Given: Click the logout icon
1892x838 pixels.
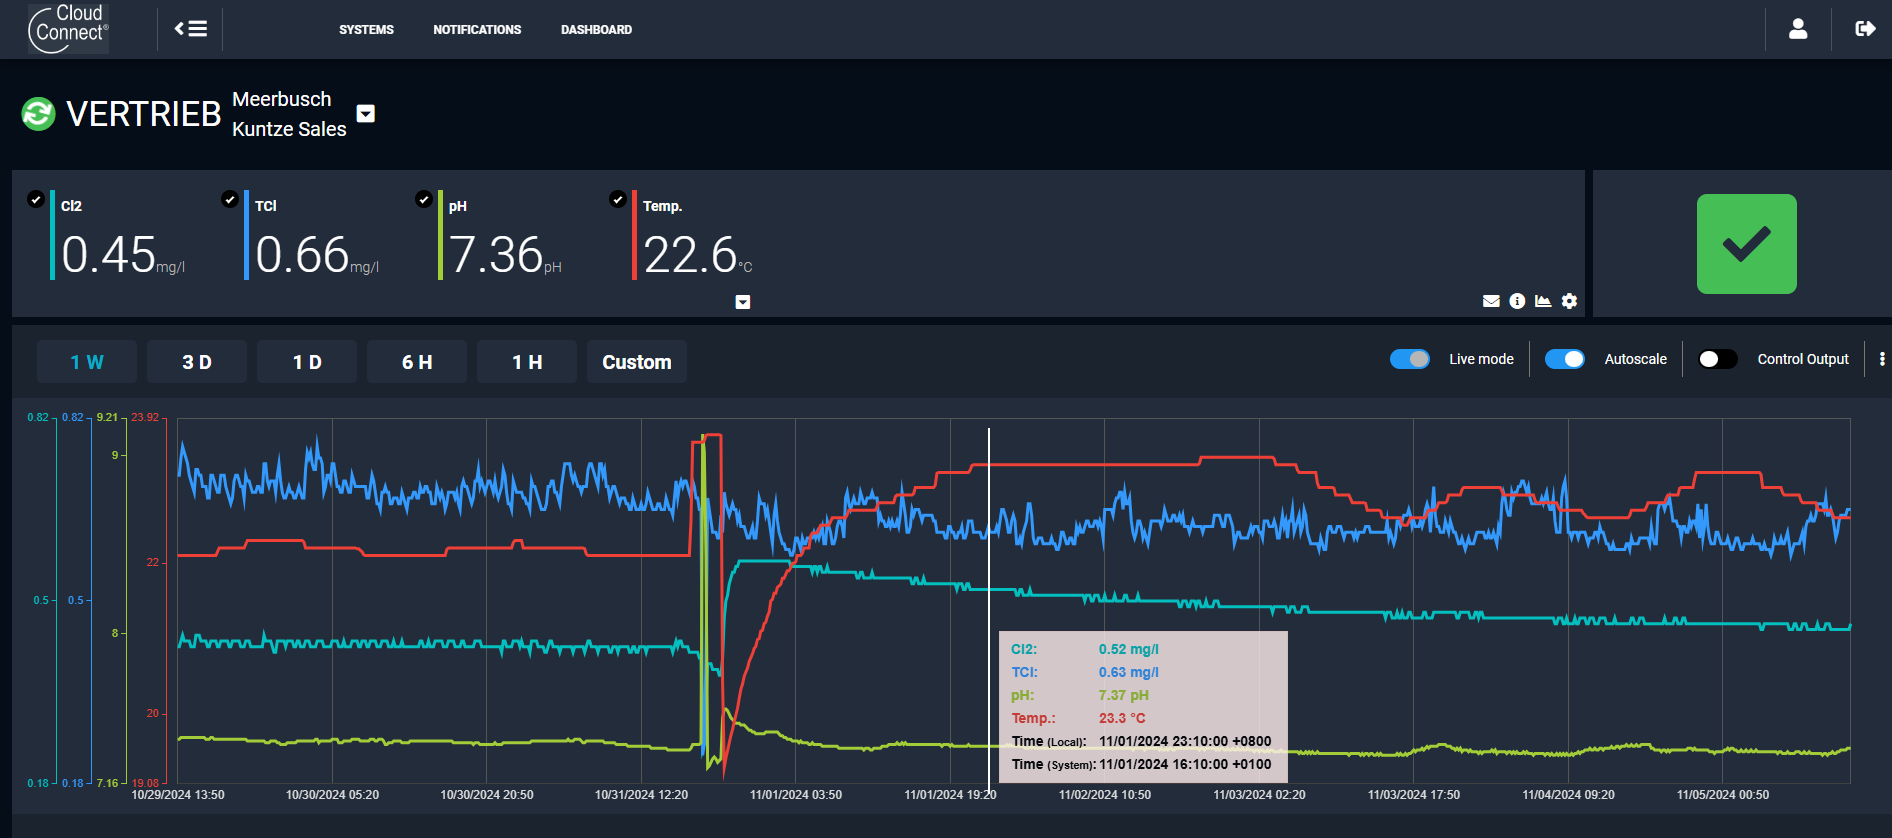Looking at the screenshot, I should pos(1865,29).
